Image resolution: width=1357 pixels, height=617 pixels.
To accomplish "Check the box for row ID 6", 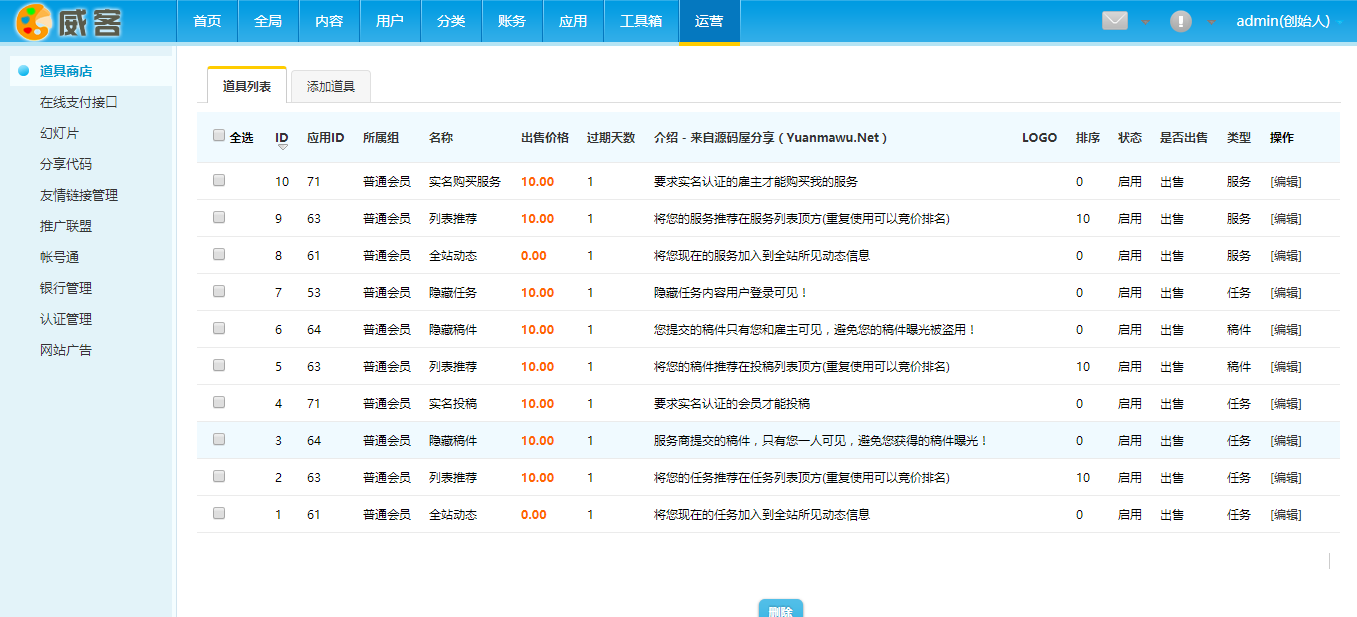I will point(219,328).
